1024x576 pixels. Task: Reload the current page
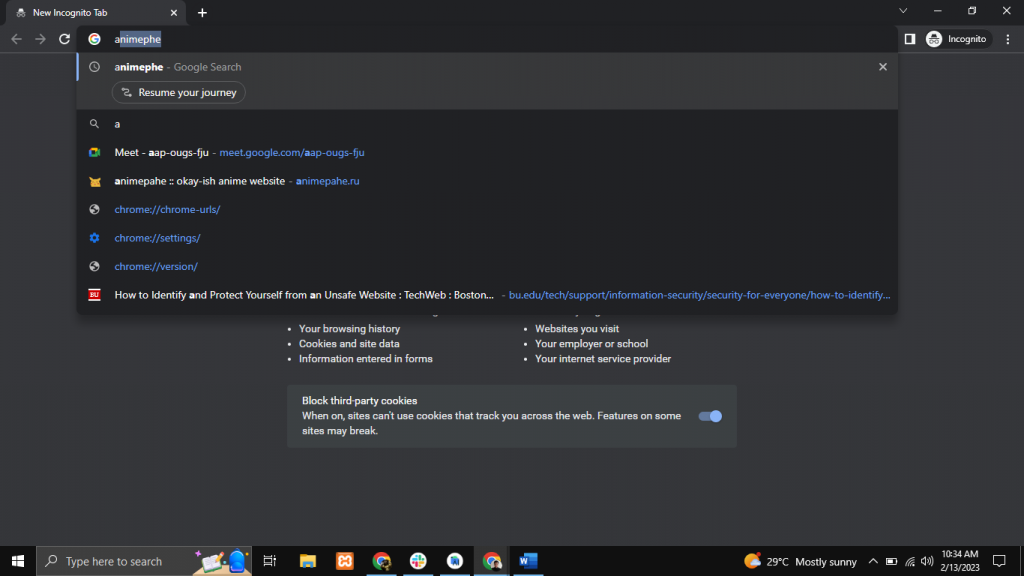click(64, 39)
